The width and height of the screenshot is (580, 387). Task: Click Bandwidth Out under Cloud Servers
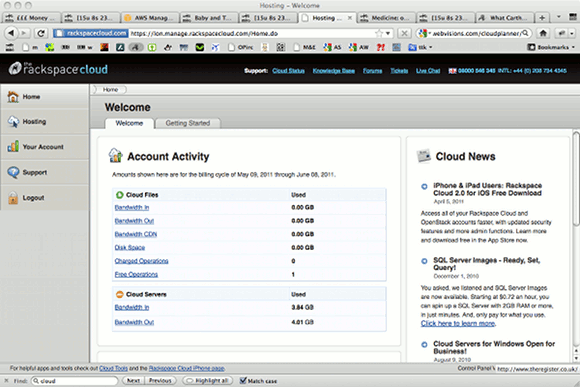pos(134,322)
